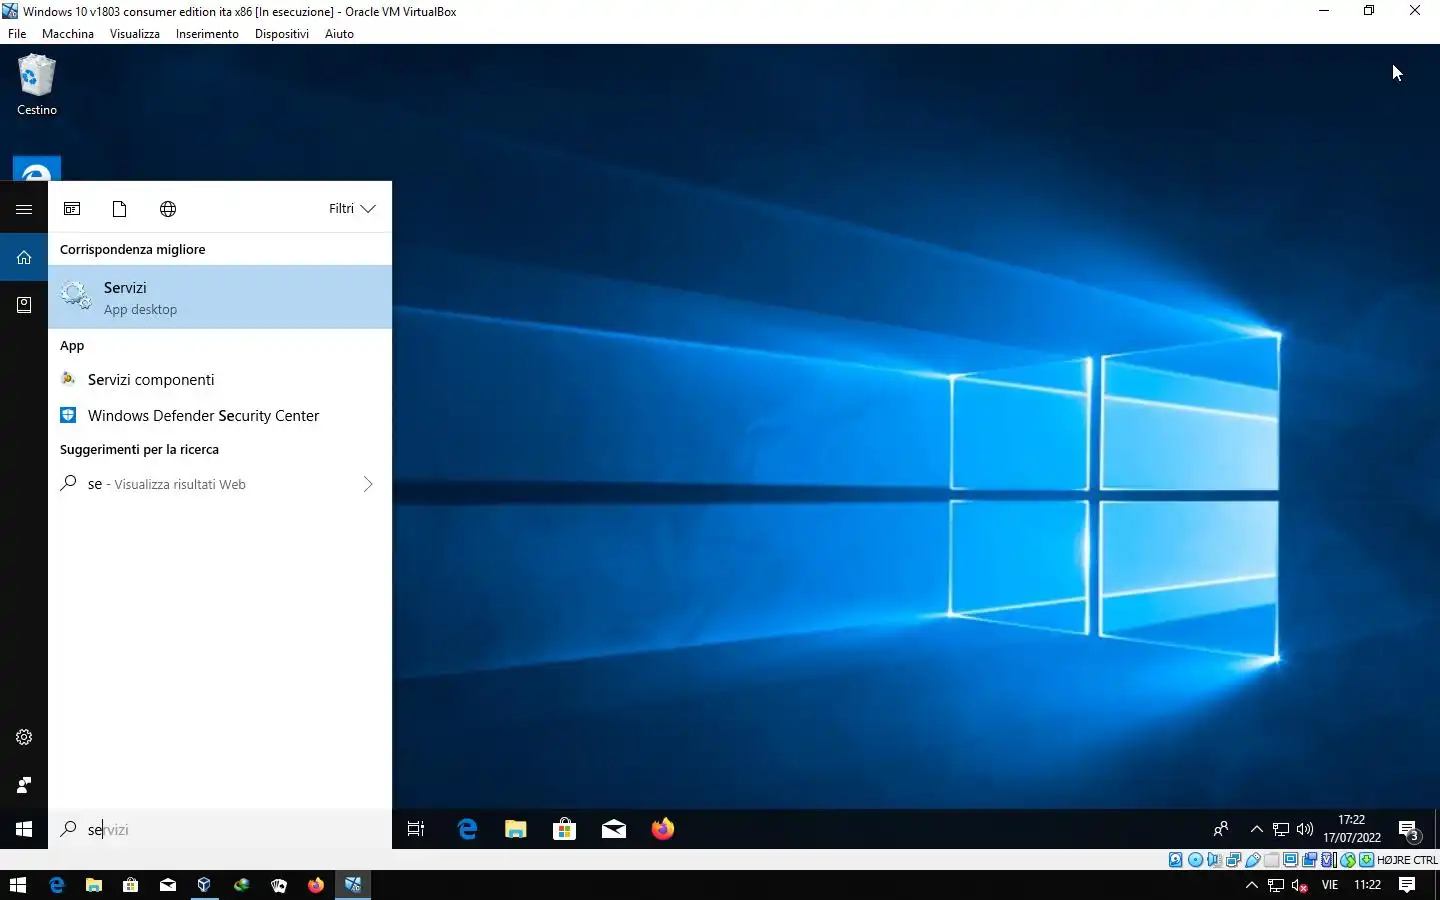Open the Macchina menu
Viewport: 1440px width, 900px height.
point(68,34)
